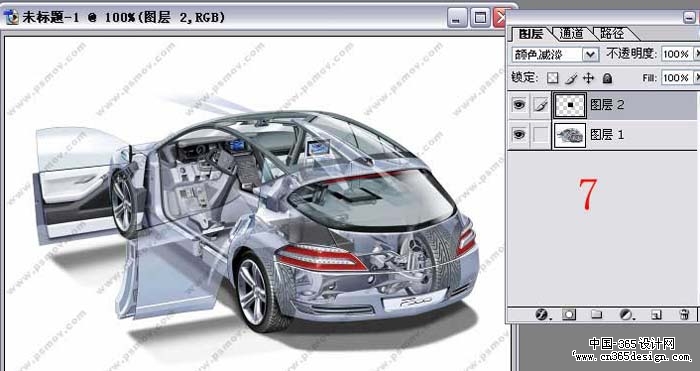Lock layer position move icon
Viewport: 700px width, 371px height.
click(589, 79)
